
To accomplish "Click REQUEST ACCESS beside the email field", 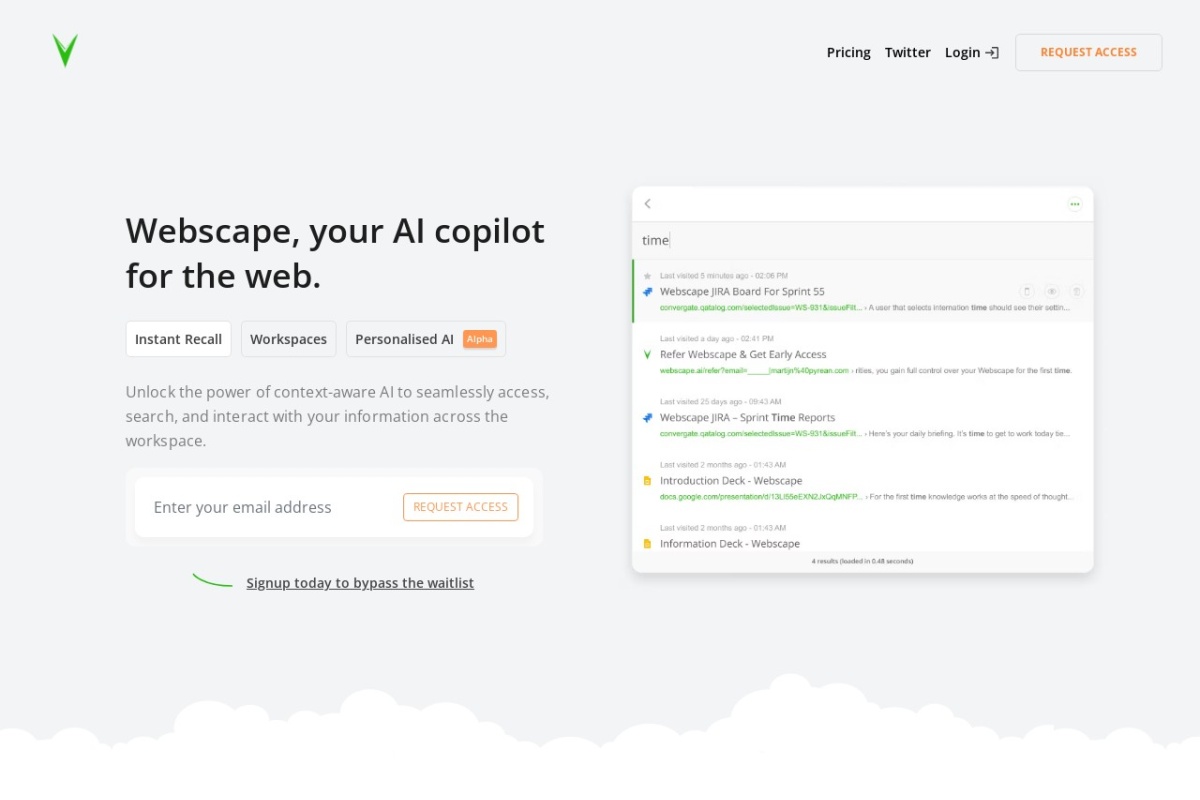I will click(460, 507).
